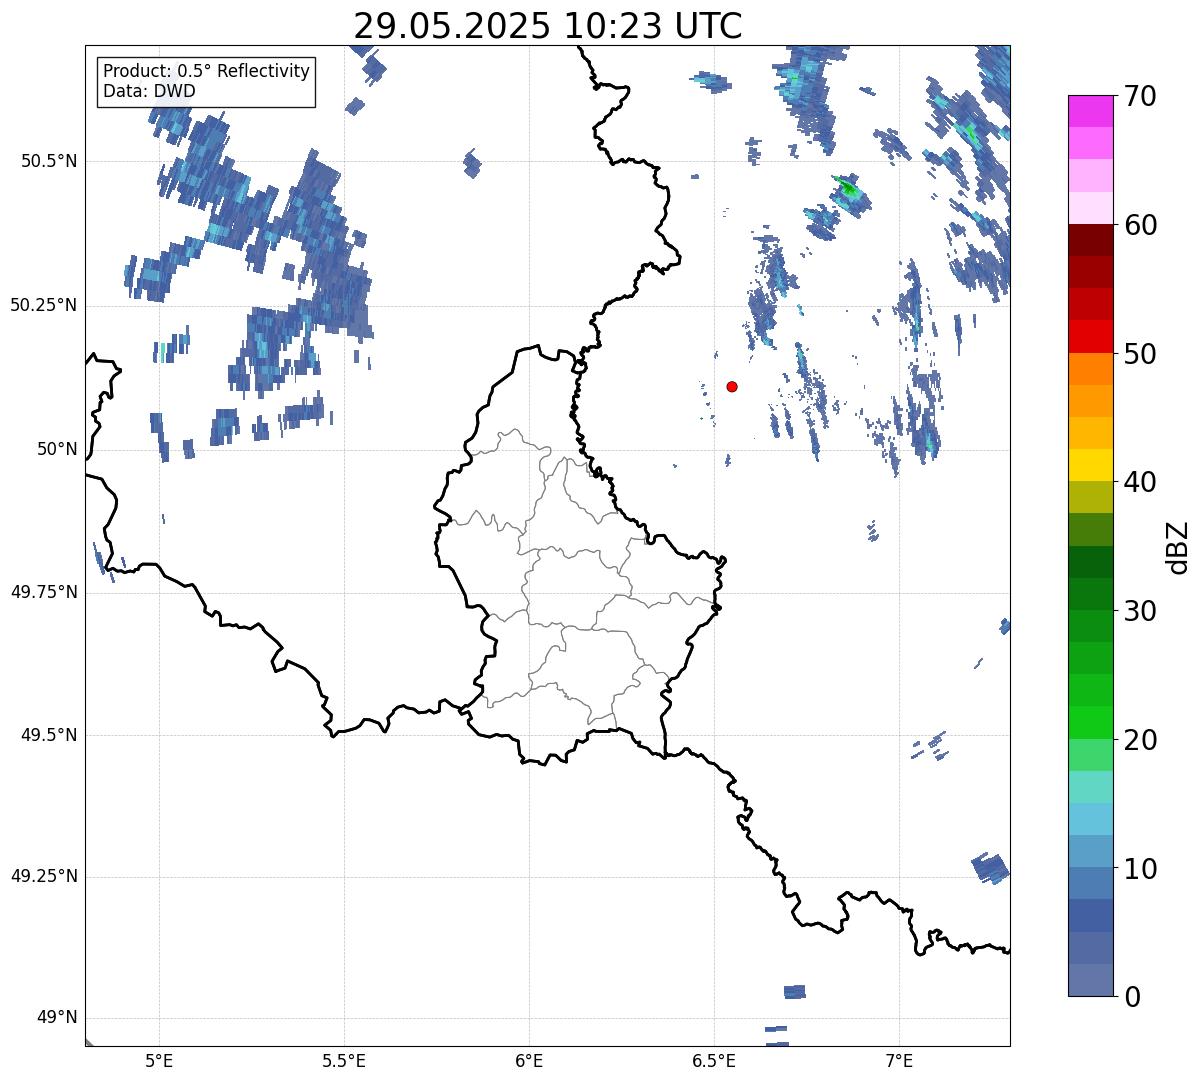Click 'Product: 0.5° Reflectivity' legend text
Screen dimensions: 1202x1081
point(206,72)
